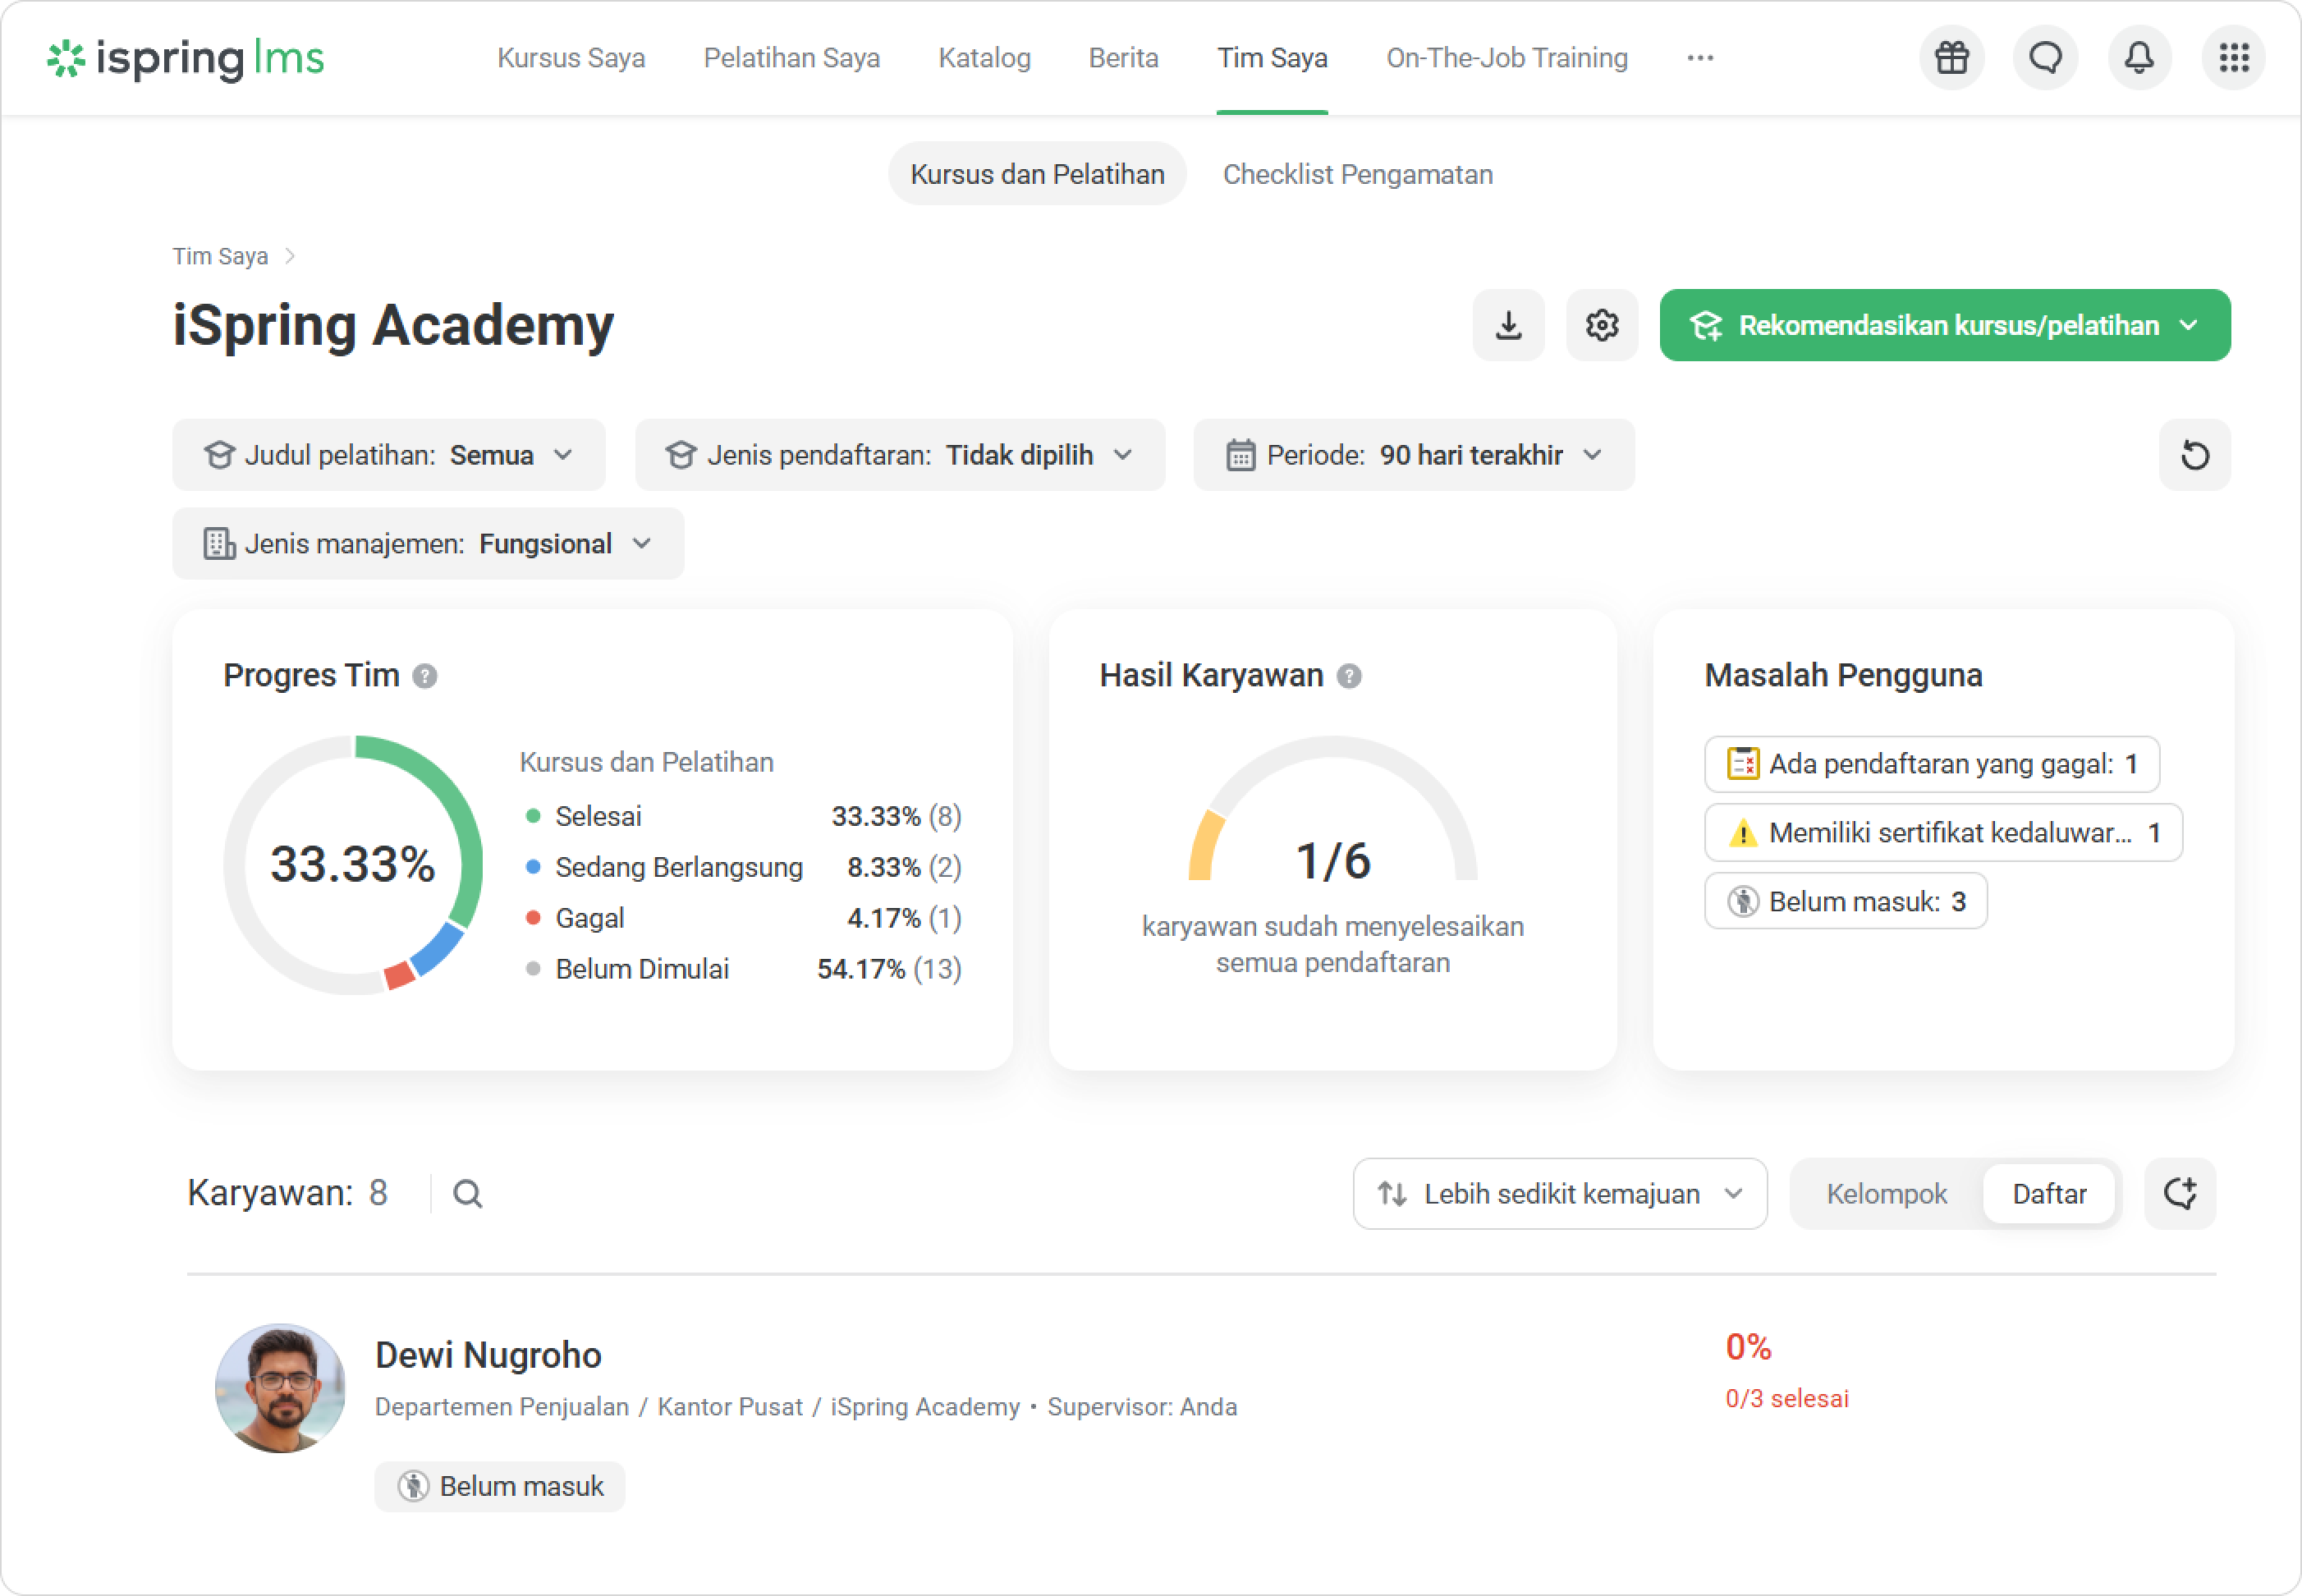Open the gear settings icon
Image resolution: width=2302 pixels, height=1596 pixels.
[x=1601, y=325]
